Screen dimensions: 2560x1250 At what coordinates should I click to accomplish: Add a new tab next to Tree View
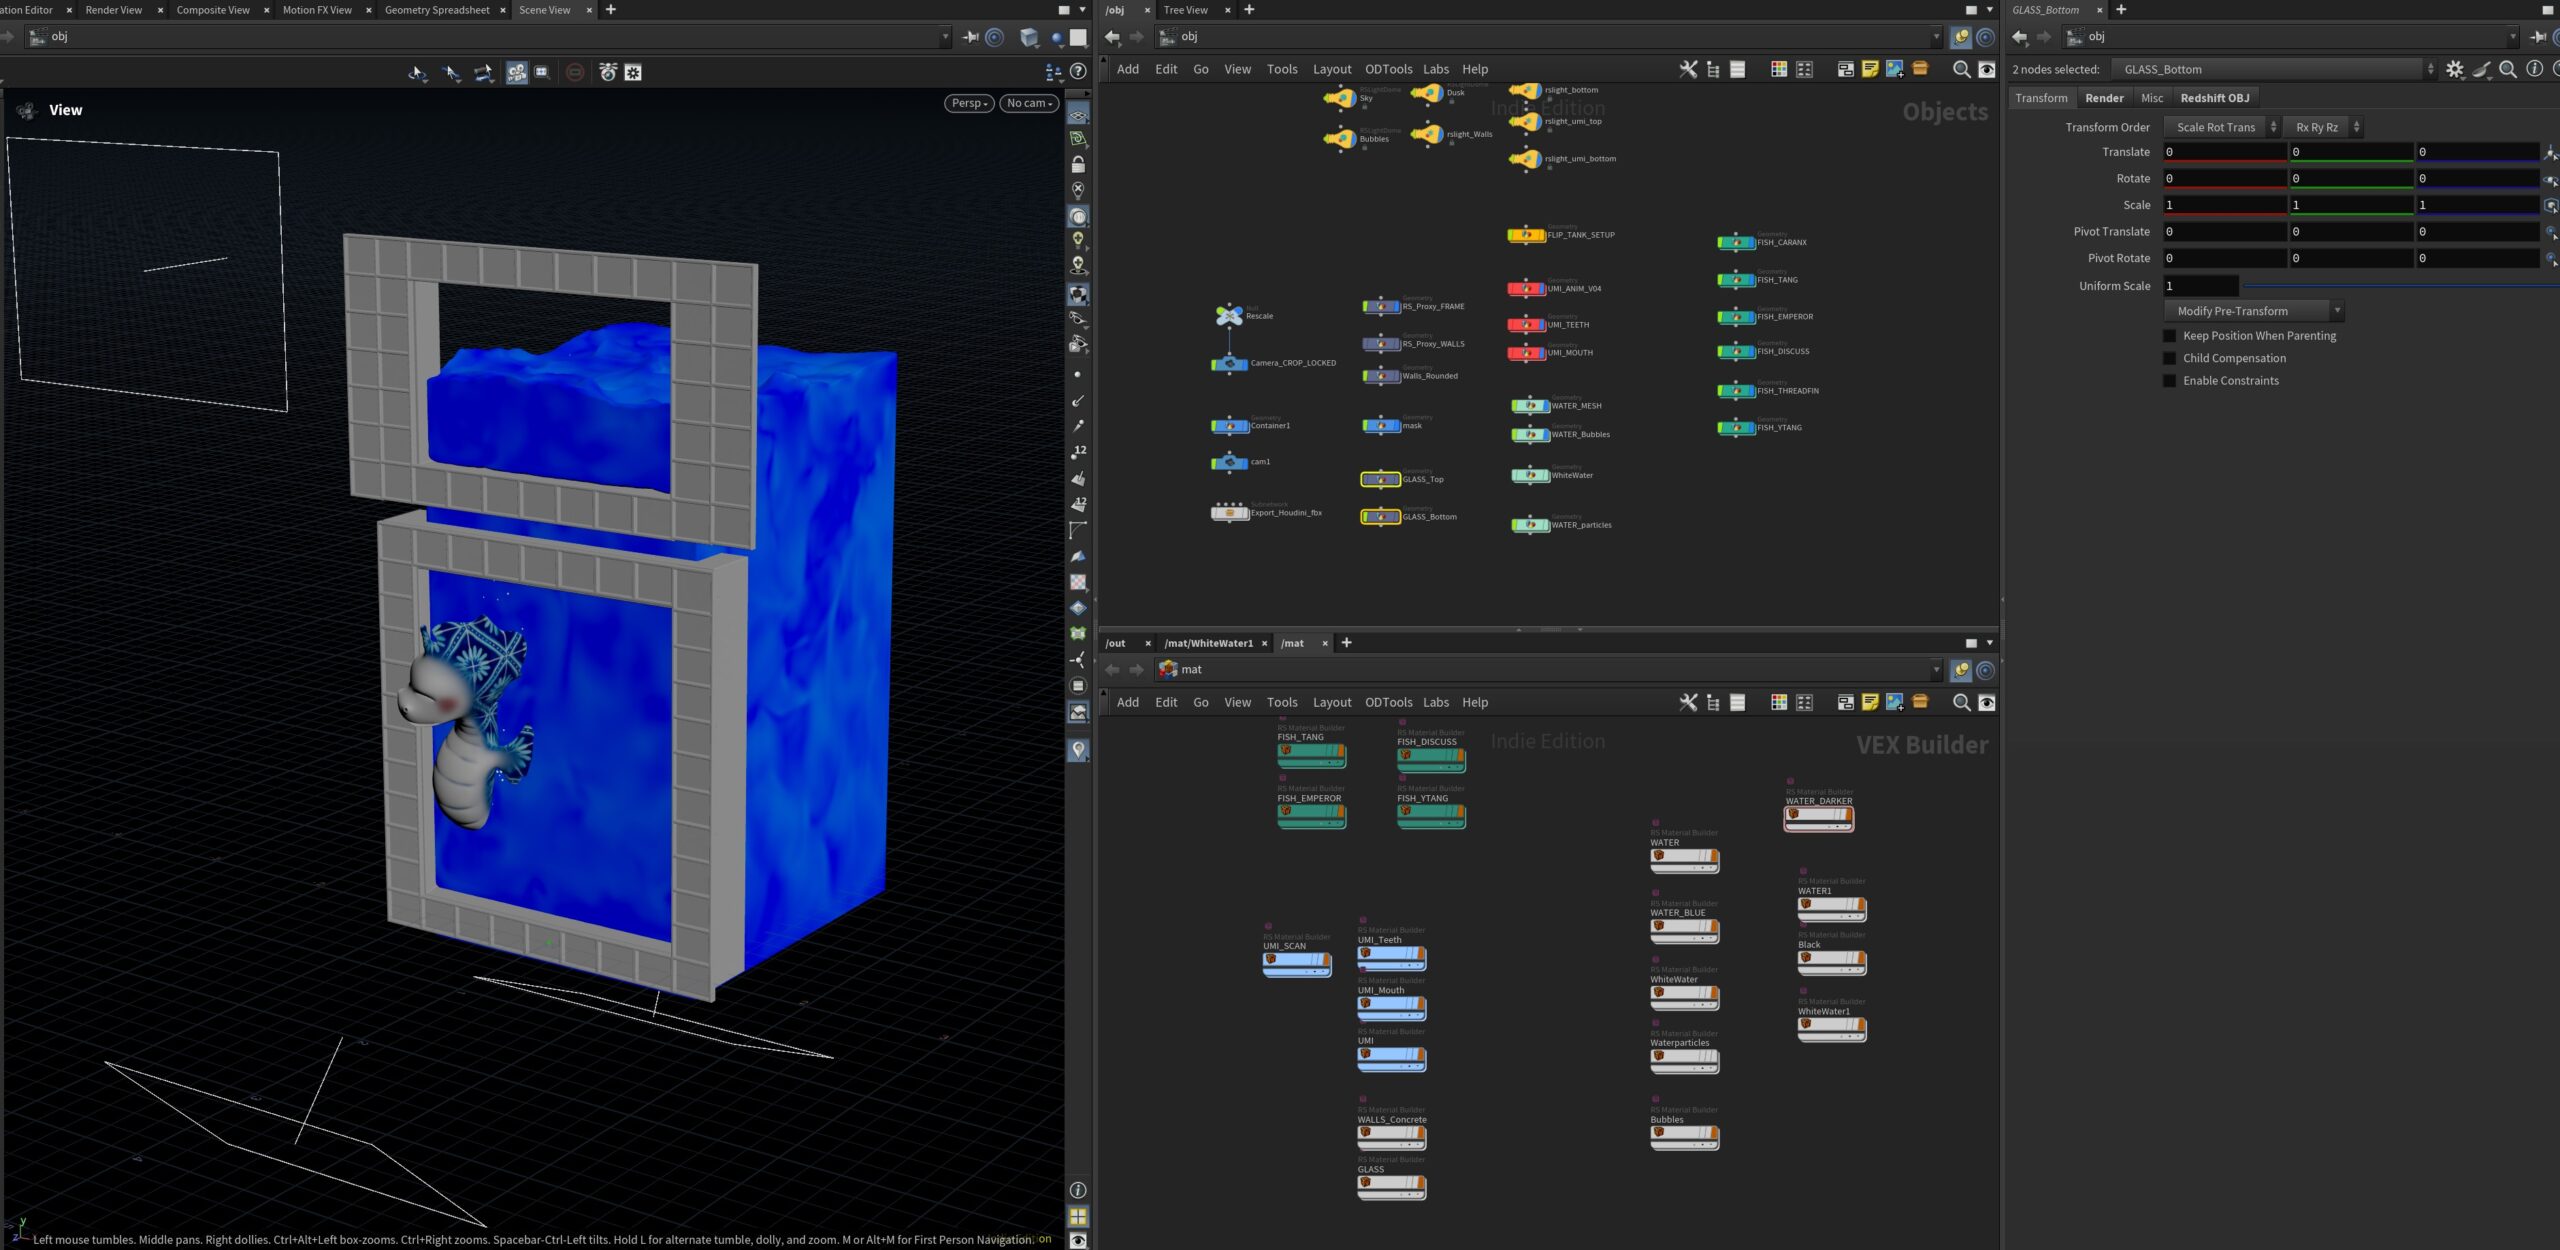(x=1248, y=10)
